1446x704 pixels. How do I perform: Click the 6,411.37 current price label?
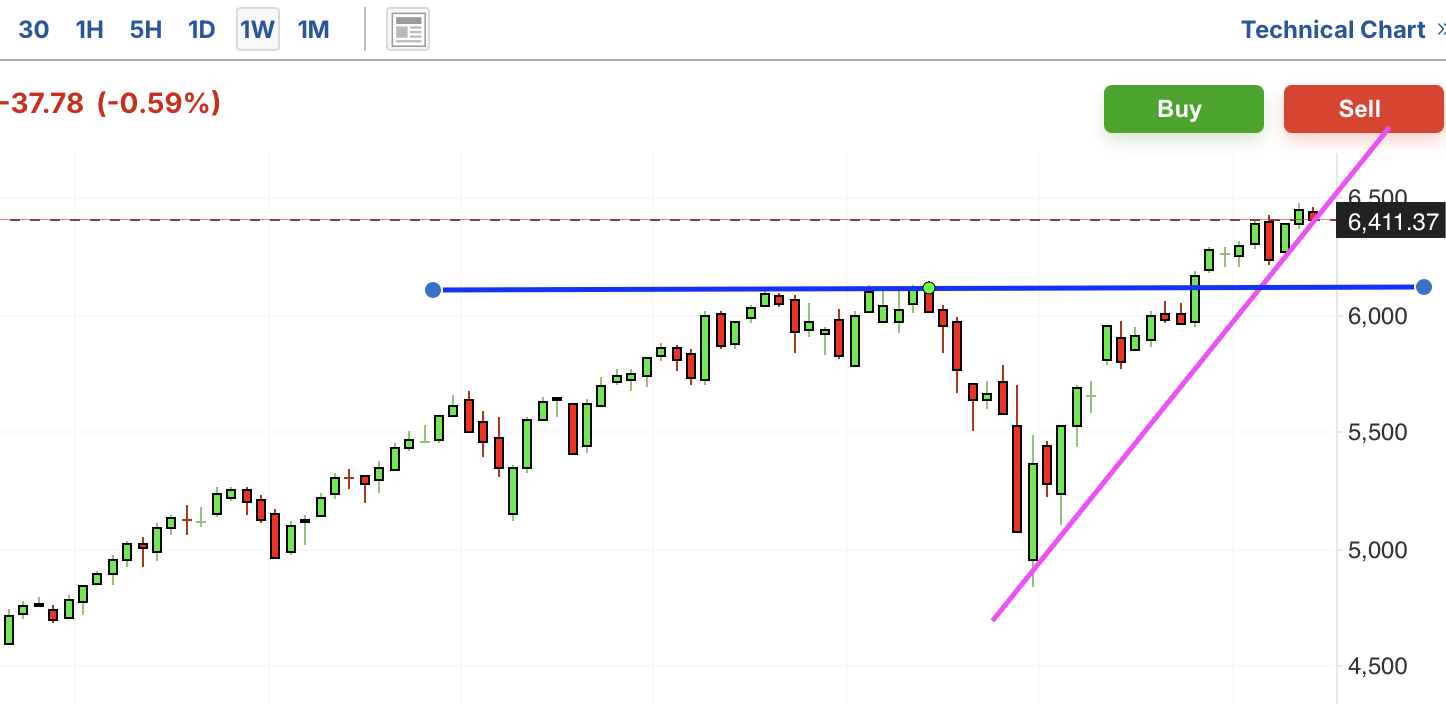(x=1392, y=222)
